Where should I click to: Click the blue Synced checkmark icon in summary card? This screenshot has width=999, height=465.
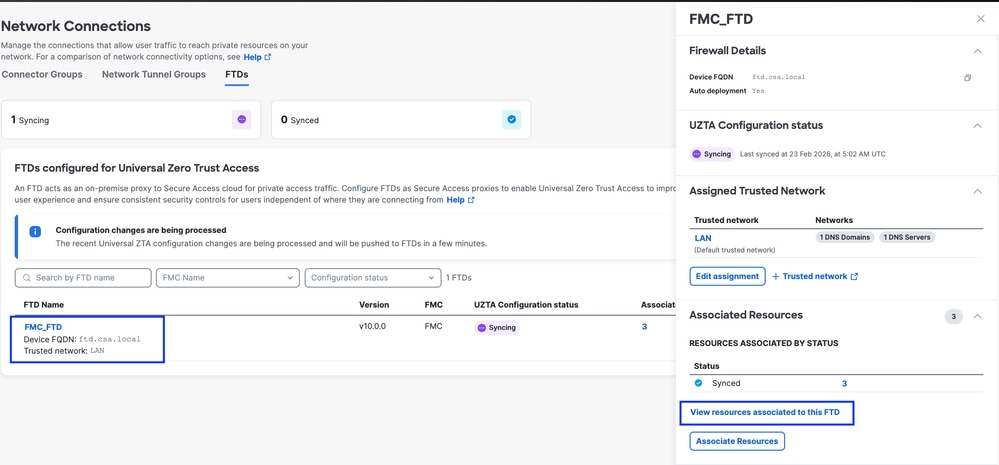(511, 119)
